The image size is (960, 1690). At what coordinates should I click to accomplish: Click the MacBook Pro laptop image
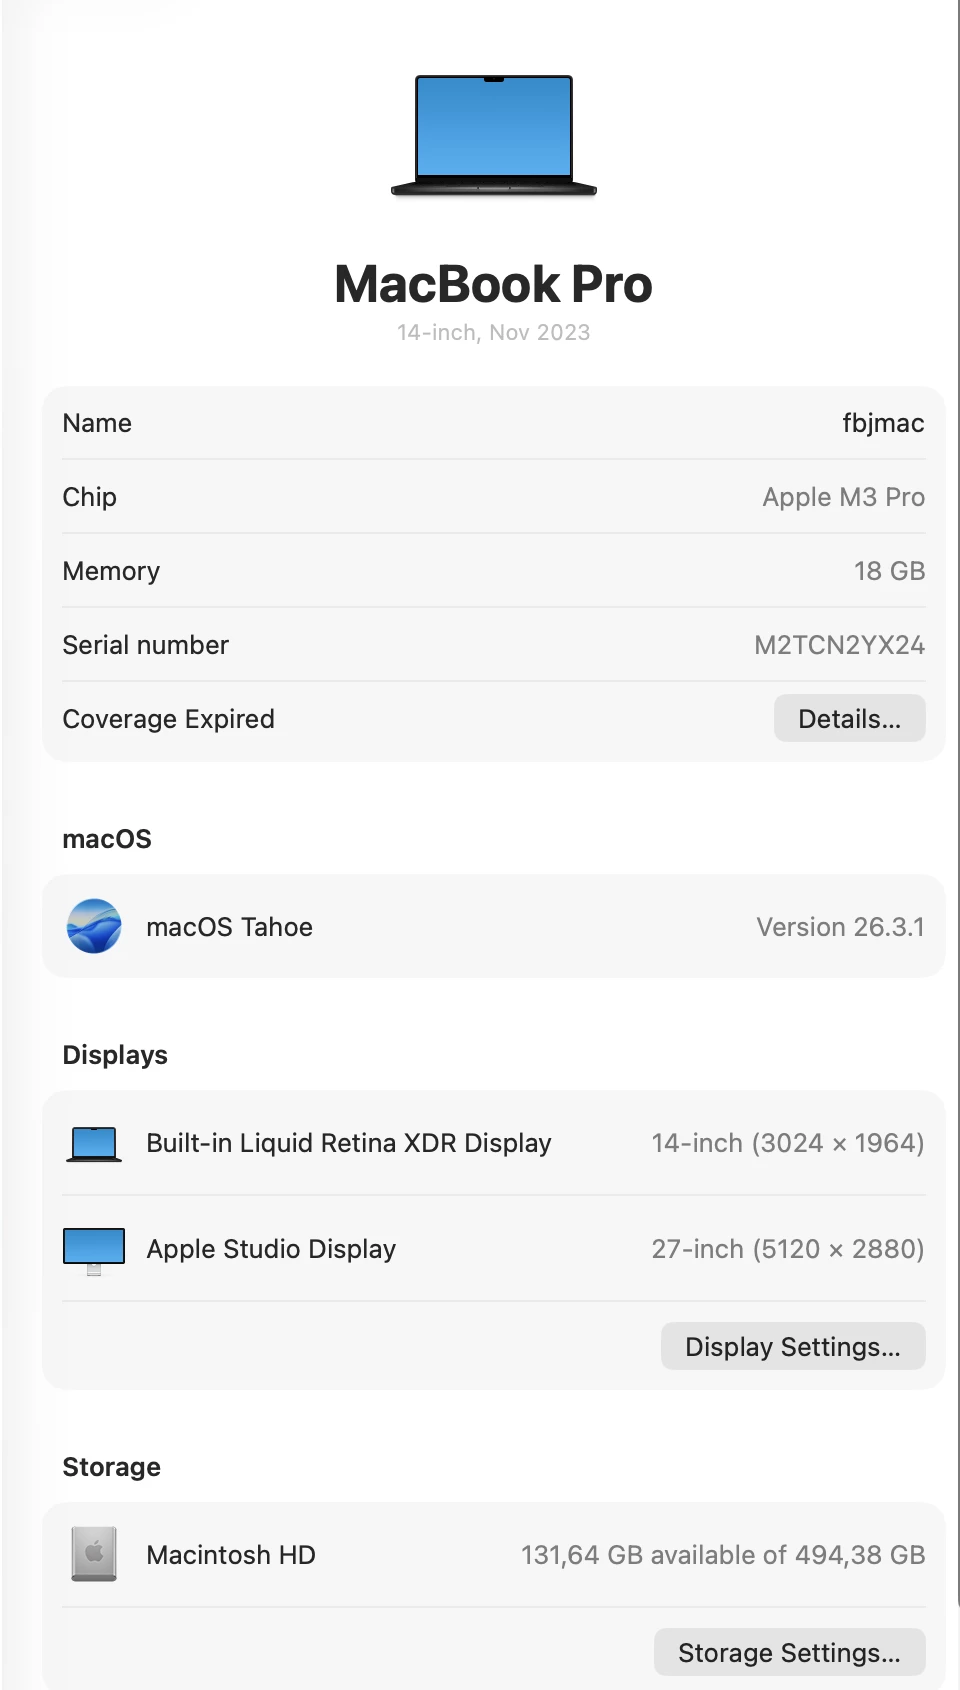pos(494,135)
